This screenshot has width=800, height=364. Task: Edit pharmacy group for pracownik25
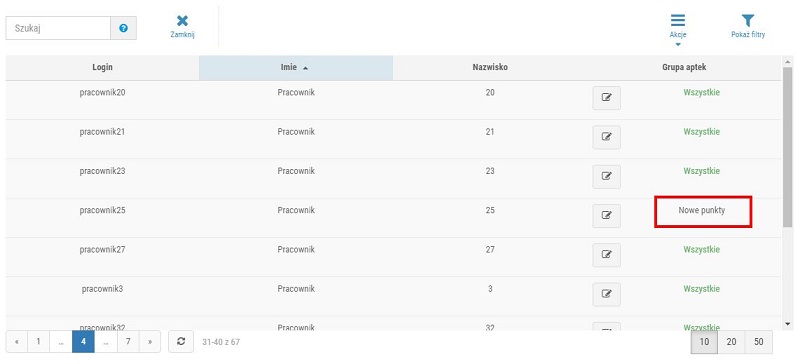pyautogui.click(x=606, y=216)
